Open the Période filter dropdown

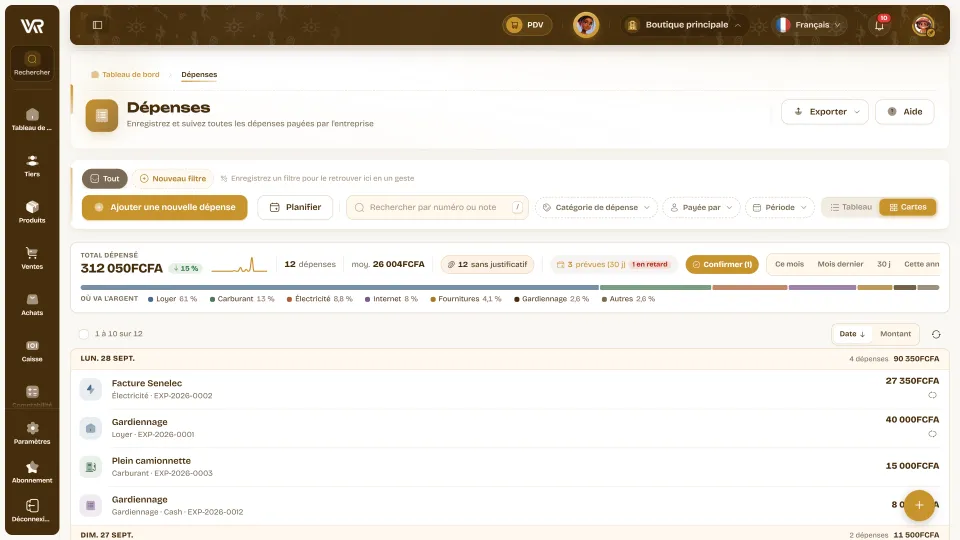point(780,208)
